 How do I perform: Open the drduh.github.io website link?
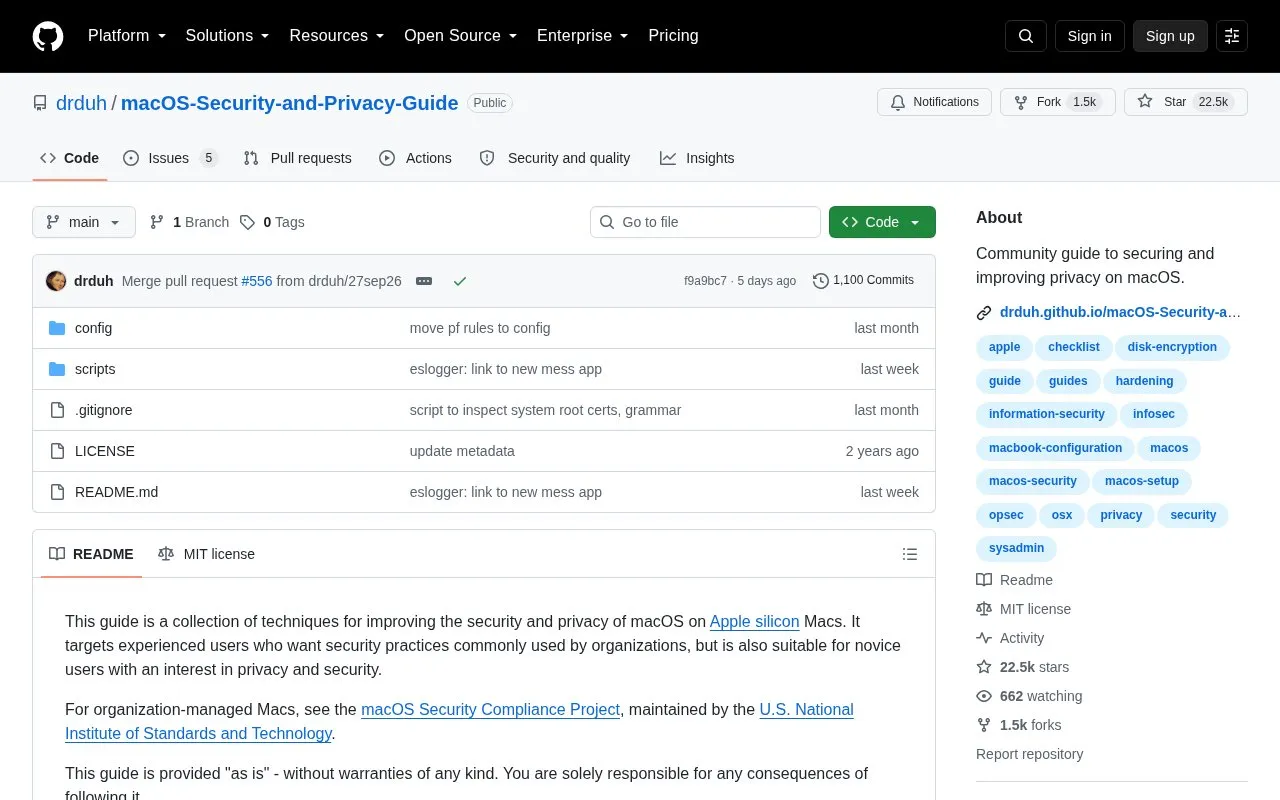pos(1120,312)
